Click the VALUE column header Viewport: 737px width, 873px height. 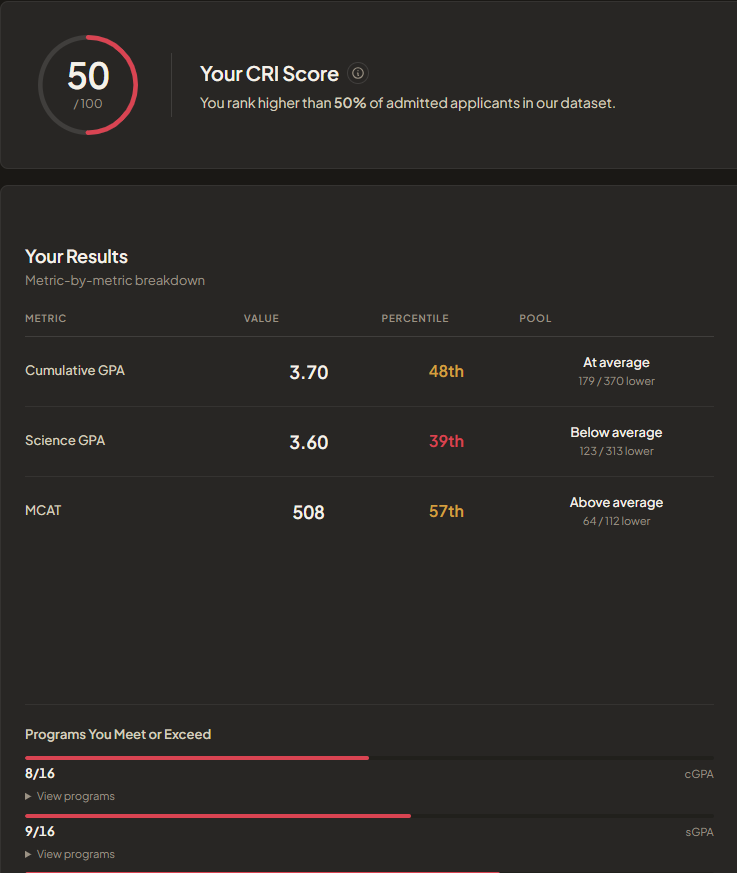pyautogui.click(x=261, y=318)
